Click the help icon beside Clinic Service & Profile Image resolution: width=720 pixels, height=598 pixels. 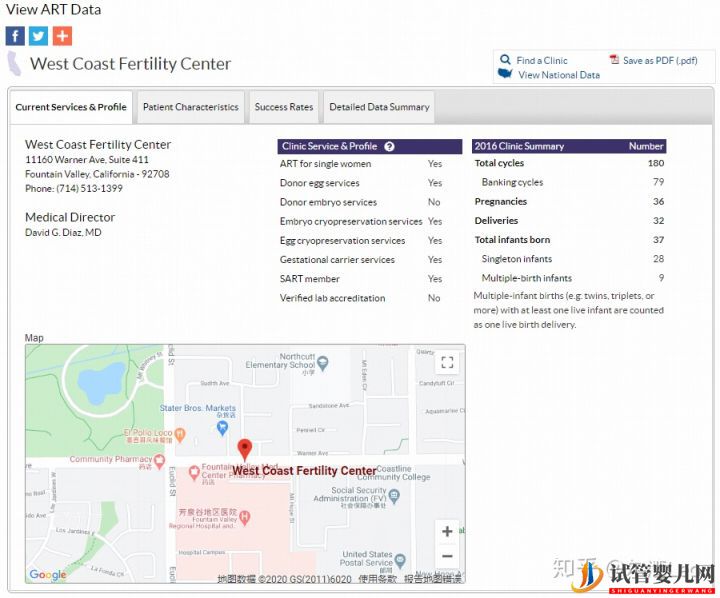point(389,146)
